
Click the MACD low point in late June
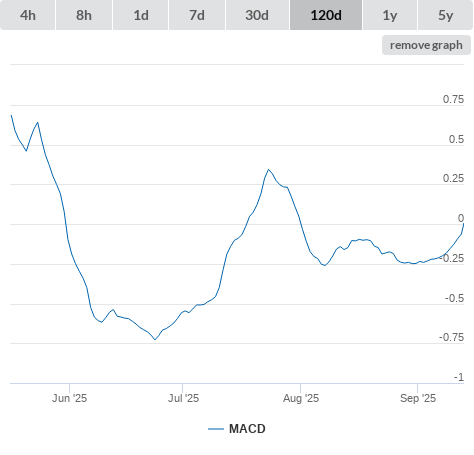point(155,339)
